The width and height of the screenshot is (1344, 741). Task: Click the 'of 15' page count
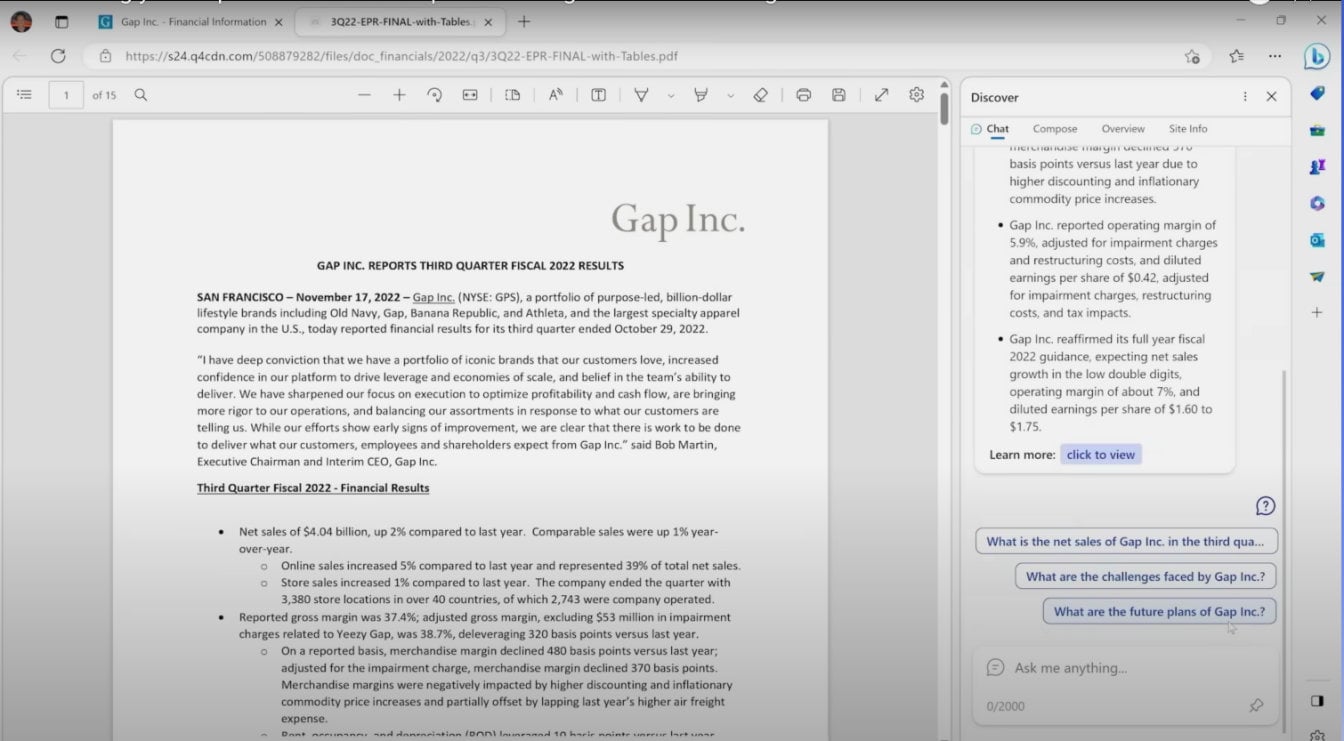pos(104,95)
